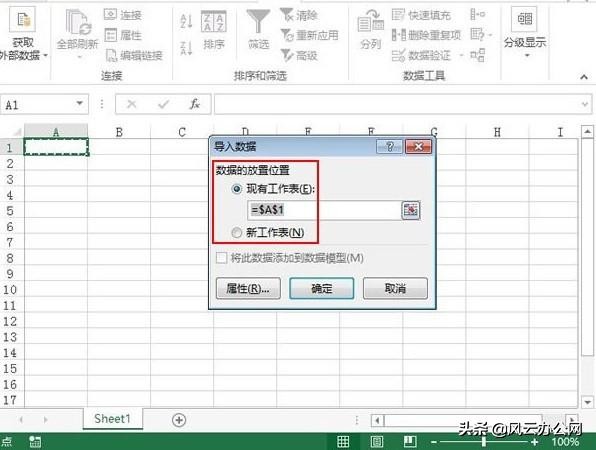Confirm import with the OK button
The width and height of the screenshot is (596, 450).
pyautogui.click(x=322, y=288)
